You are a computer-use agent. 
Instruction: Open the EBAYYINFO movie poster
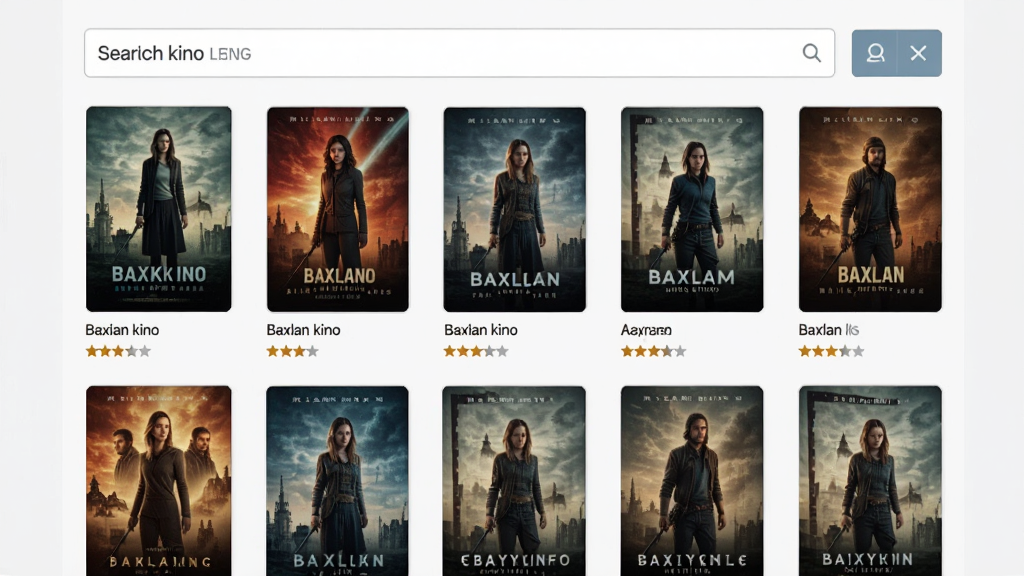(x=514, y=481)
